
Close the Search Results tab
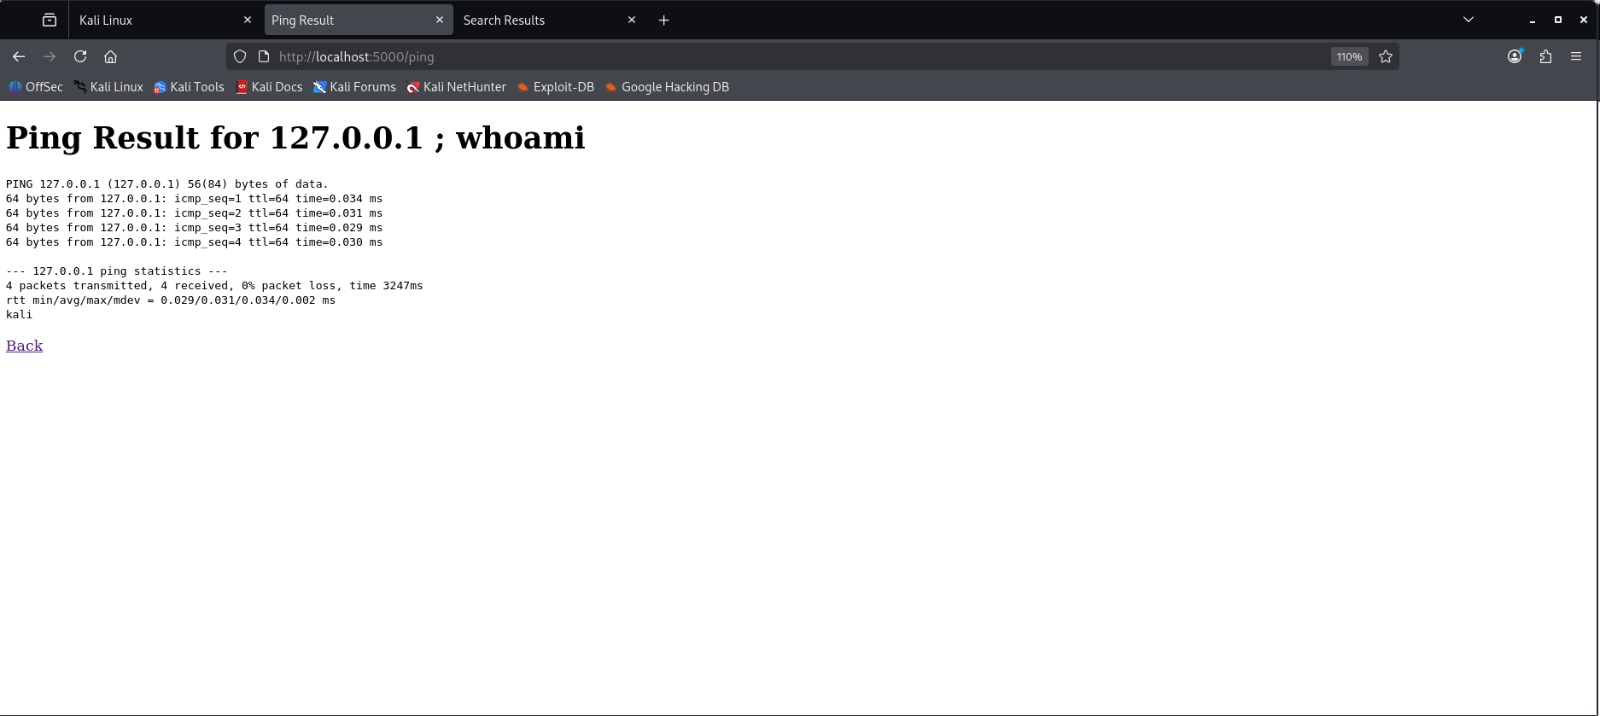(631, 20)
